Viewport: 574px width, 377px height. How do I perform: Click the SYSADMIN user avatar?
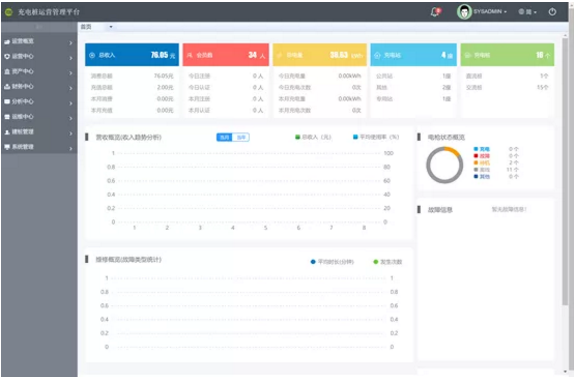pos(464,12)
